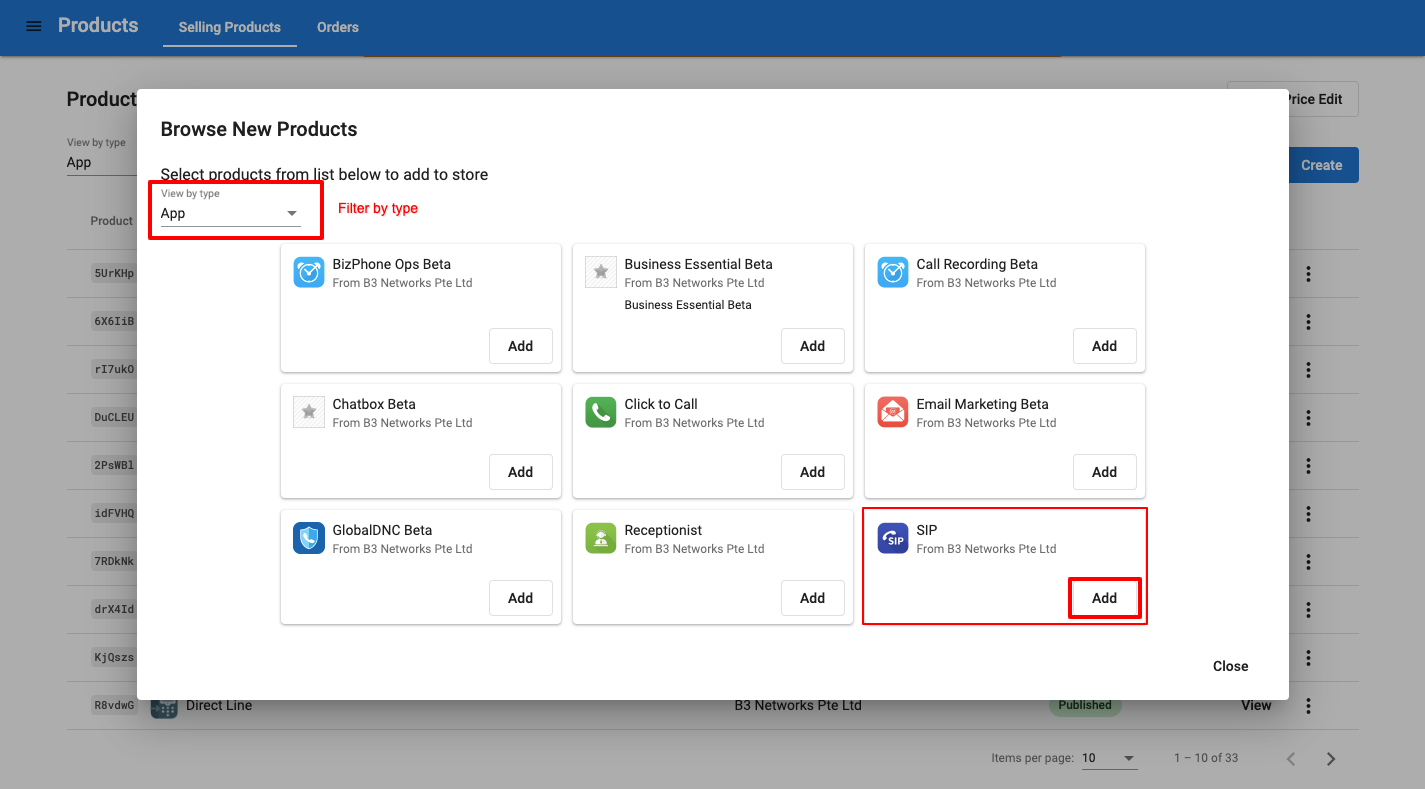Open the three-dot menu for the DuCLEU row
This screenshot has height=789, width=1425.
1308,418
